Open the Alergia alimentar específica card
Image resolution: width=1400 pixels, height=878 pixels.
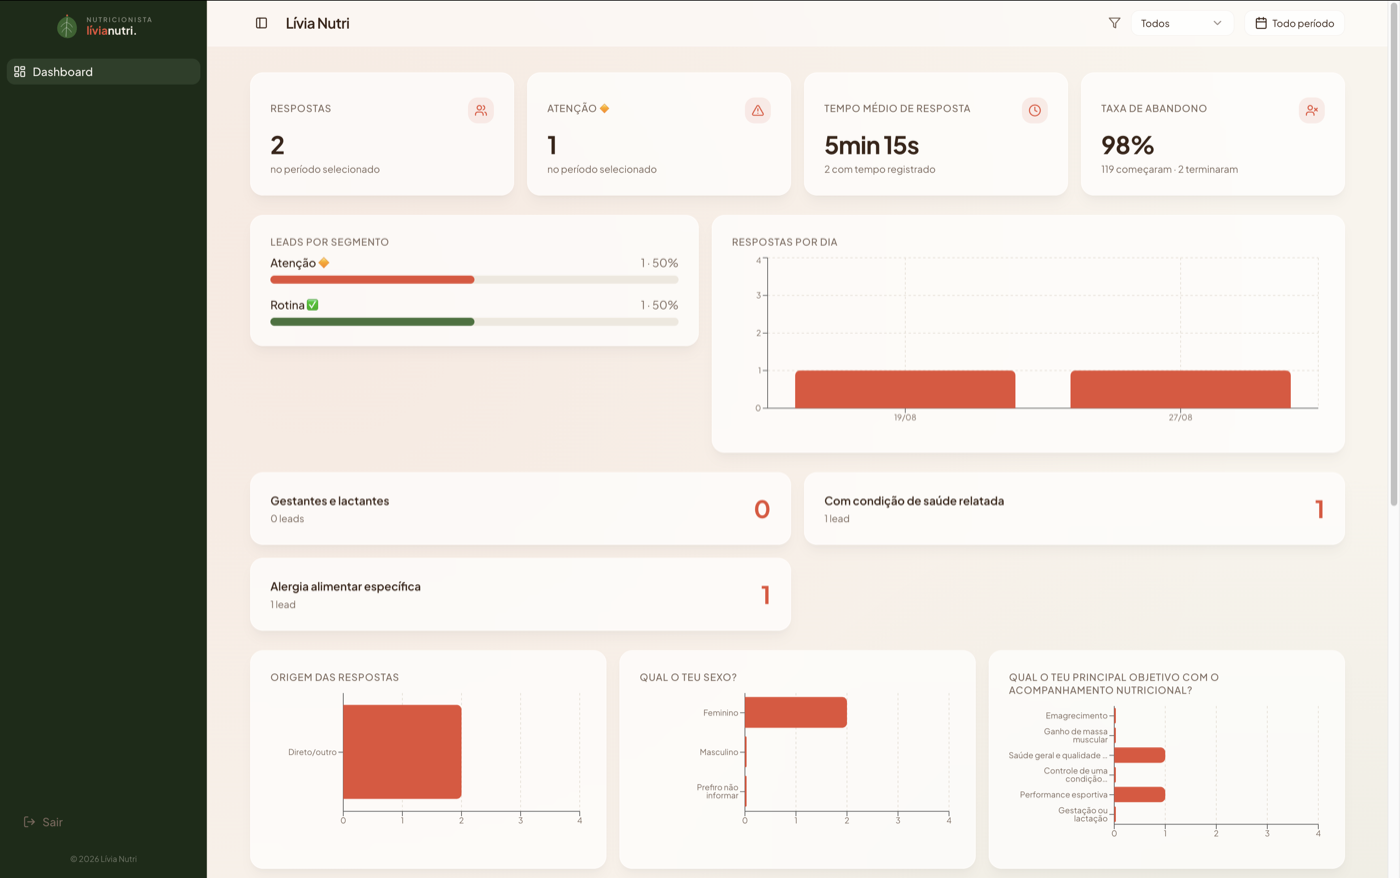[520, 595]
